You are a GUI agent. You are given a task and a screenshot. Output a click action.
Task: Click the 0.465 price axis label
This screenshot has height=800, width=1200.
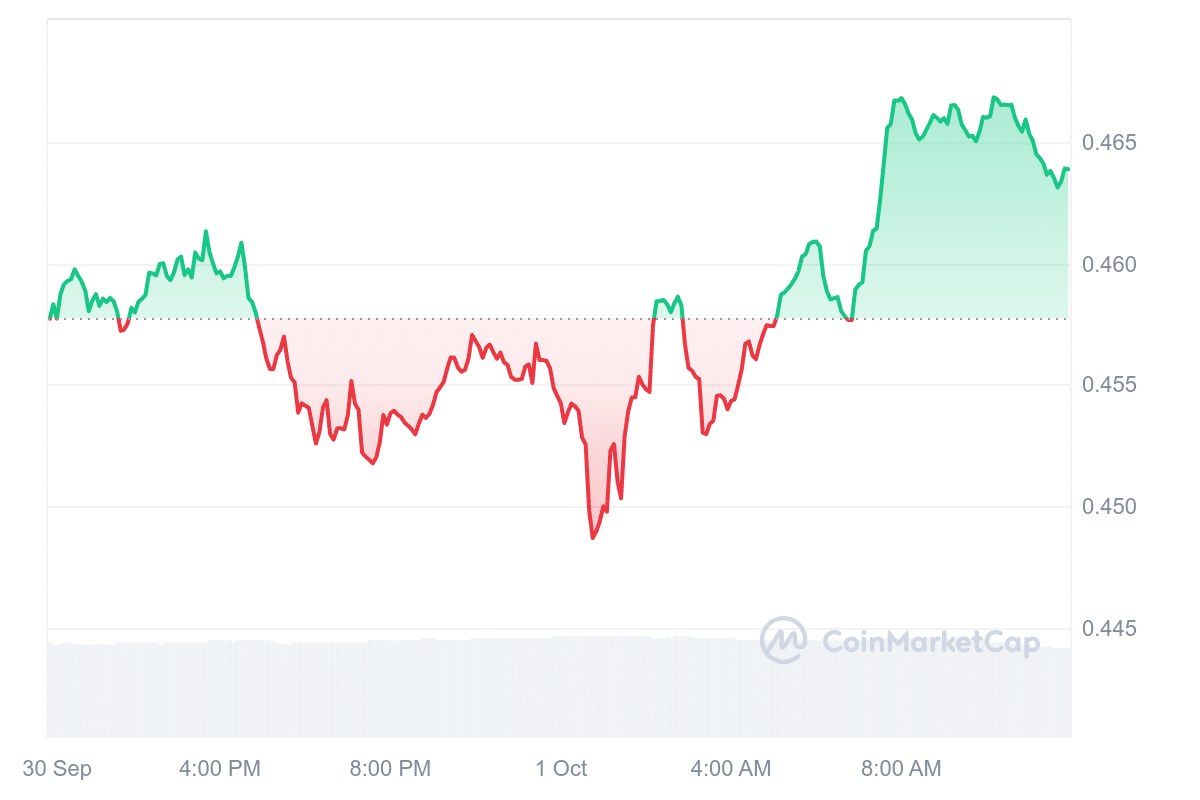[x=1109, y=143]
